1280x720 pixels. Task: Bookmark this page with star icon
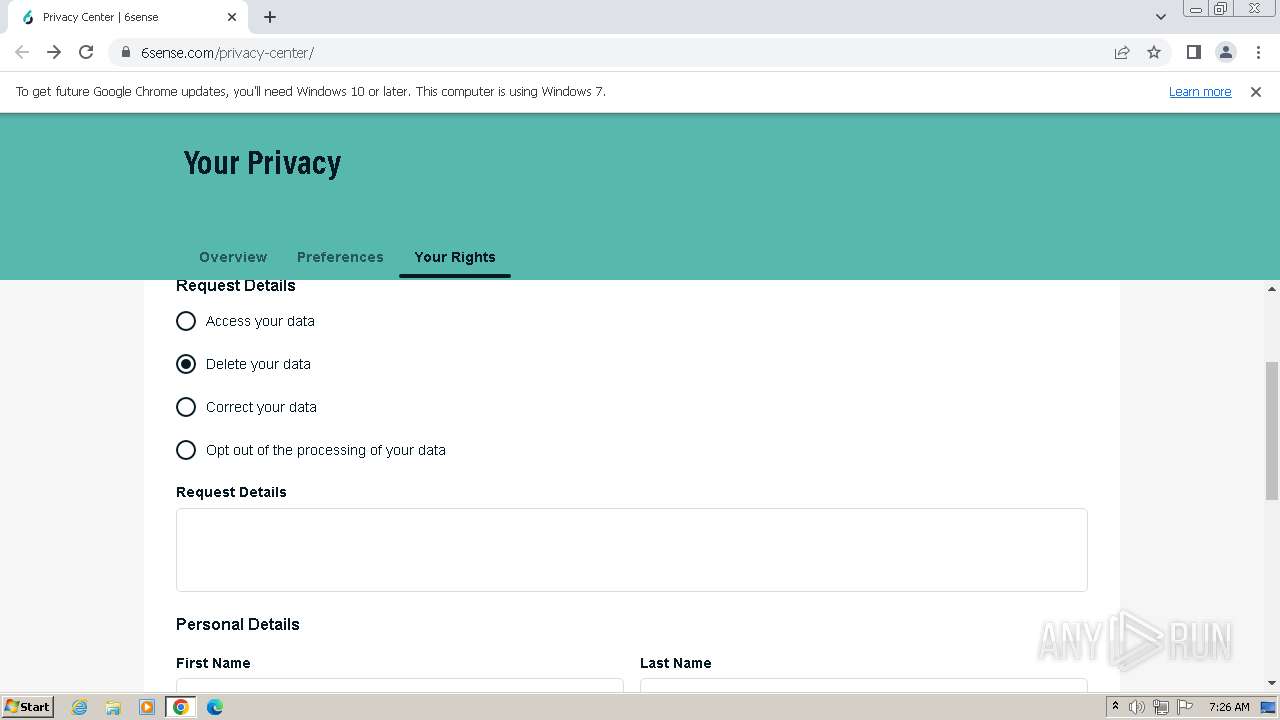(1154, 52)
